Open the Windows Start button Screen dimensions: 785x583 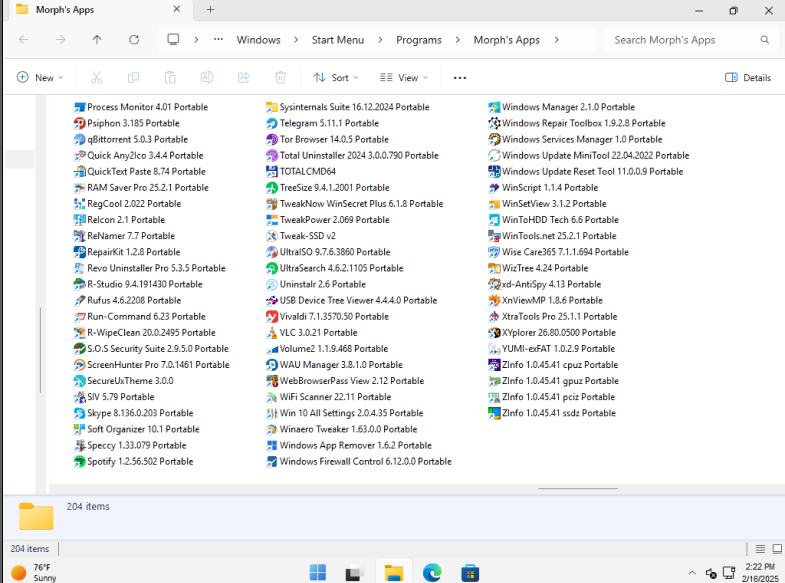[317, 572]
